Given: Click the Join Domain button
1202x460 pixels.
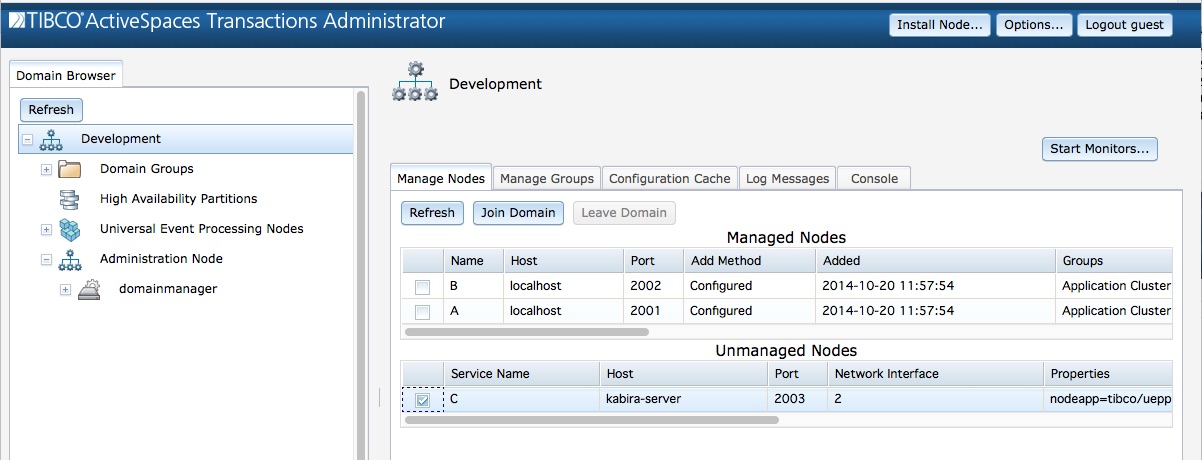Looking at the screenshot, I should [x=519, y=212].
